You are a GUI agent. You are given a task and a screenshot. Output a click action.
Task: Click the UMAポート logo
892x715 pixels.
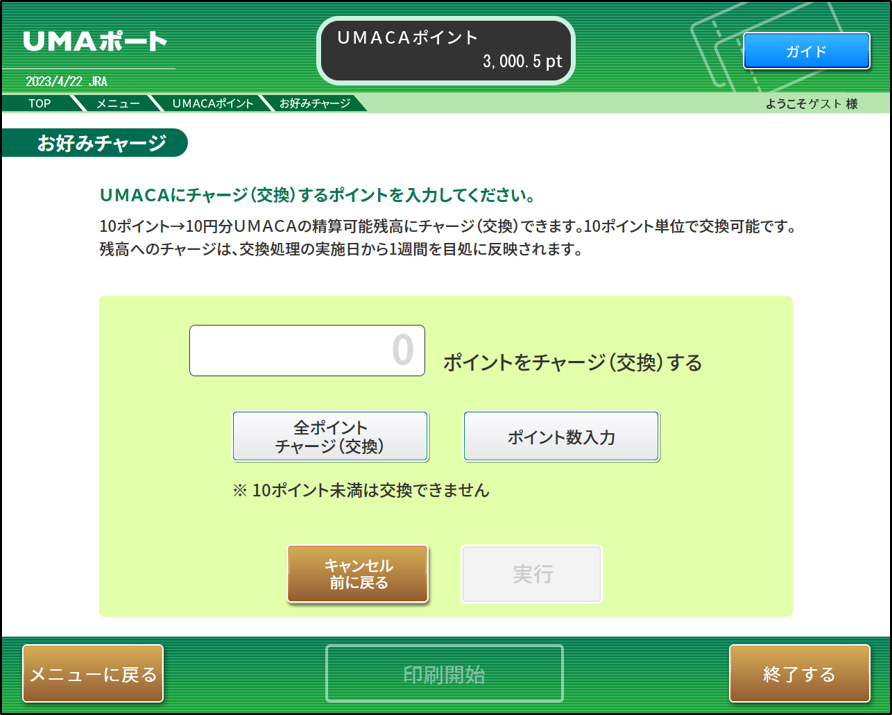coord(94,42)
